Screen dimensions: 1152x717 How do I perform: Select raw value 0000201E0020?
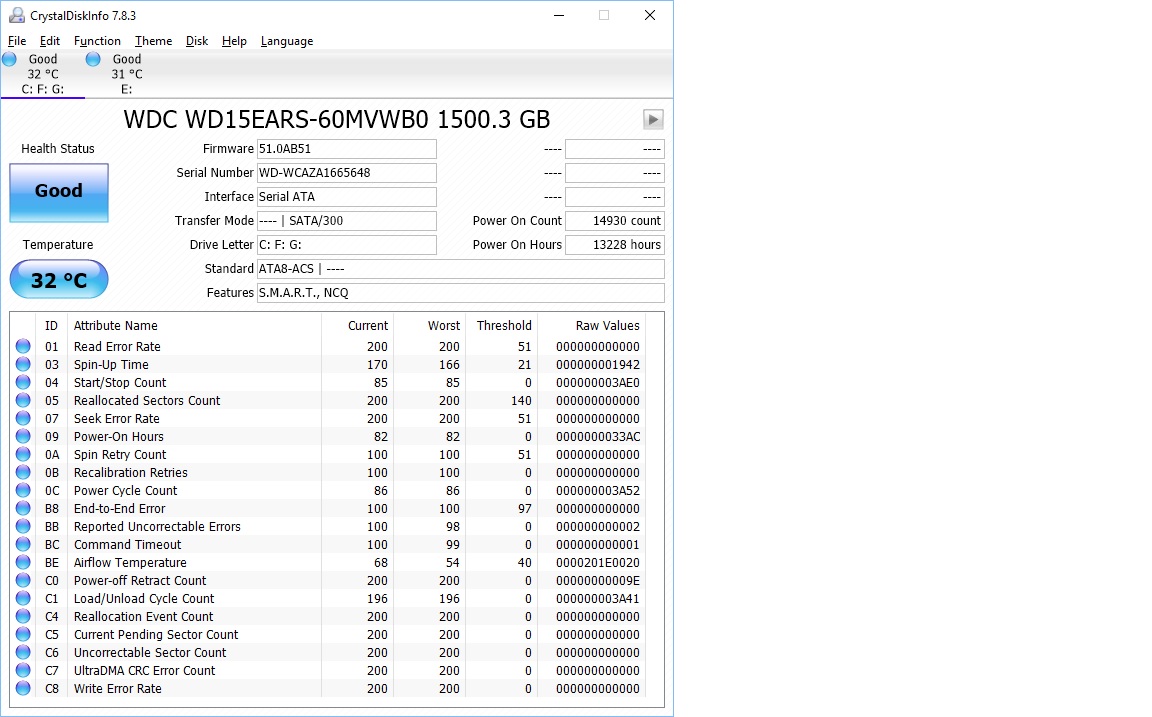pyautogui.click(x=598, y=563)
